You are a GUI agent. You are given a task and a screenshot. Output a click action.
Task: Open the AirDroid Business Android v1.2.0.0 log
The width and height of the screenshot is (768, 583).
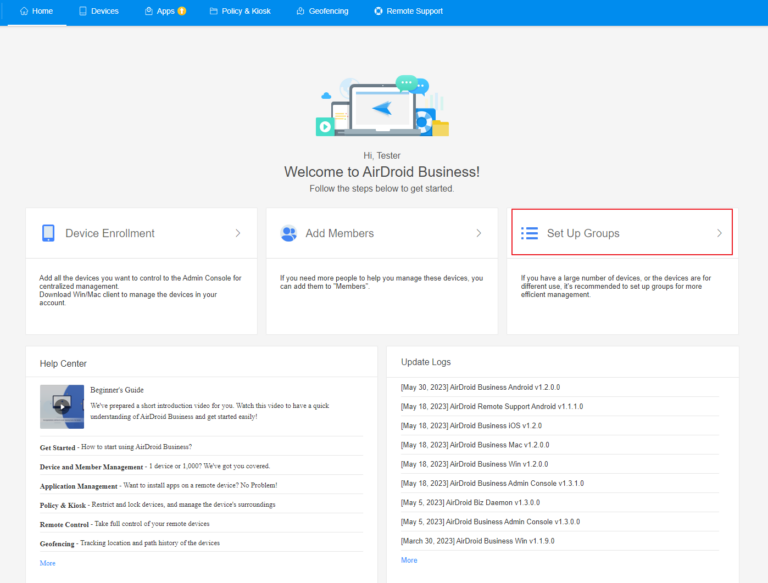pos(480,387)
